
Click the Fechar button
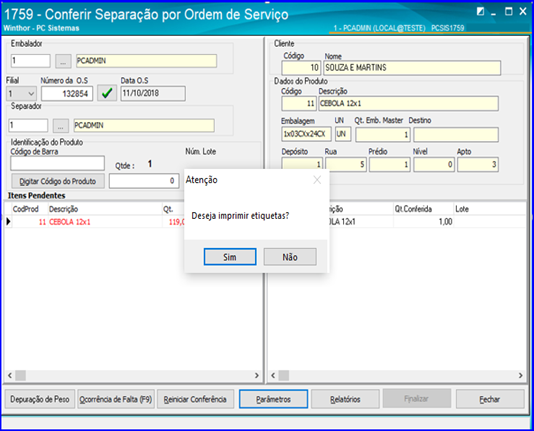490,399
